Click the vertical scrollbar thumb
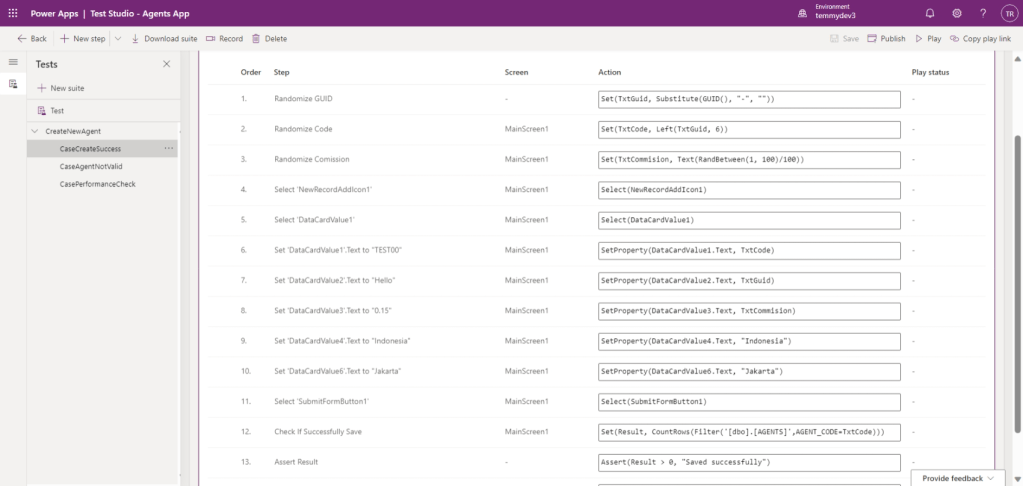The image size is (1023, 486). coord(1016,284)
